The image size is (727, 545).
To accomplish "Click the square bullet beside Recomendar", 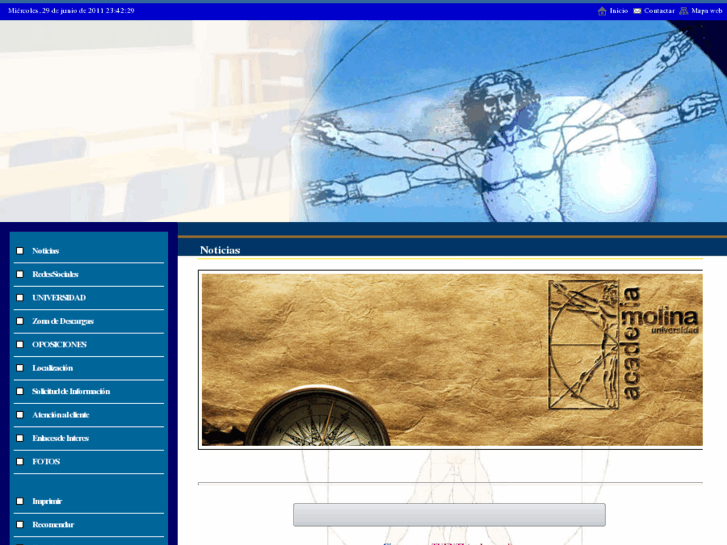I will coord(20,525).
